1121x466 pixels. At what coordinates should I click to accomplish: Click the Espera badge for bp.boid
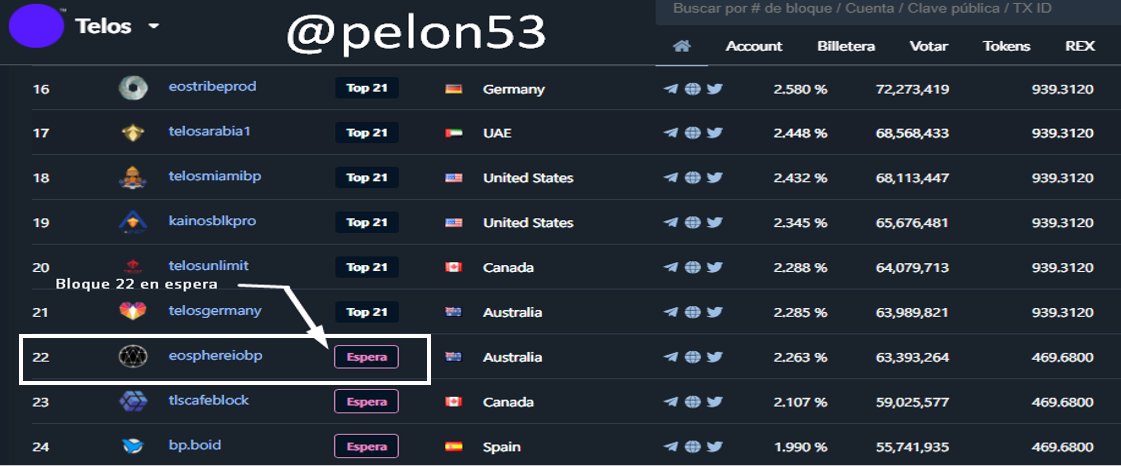366,446
